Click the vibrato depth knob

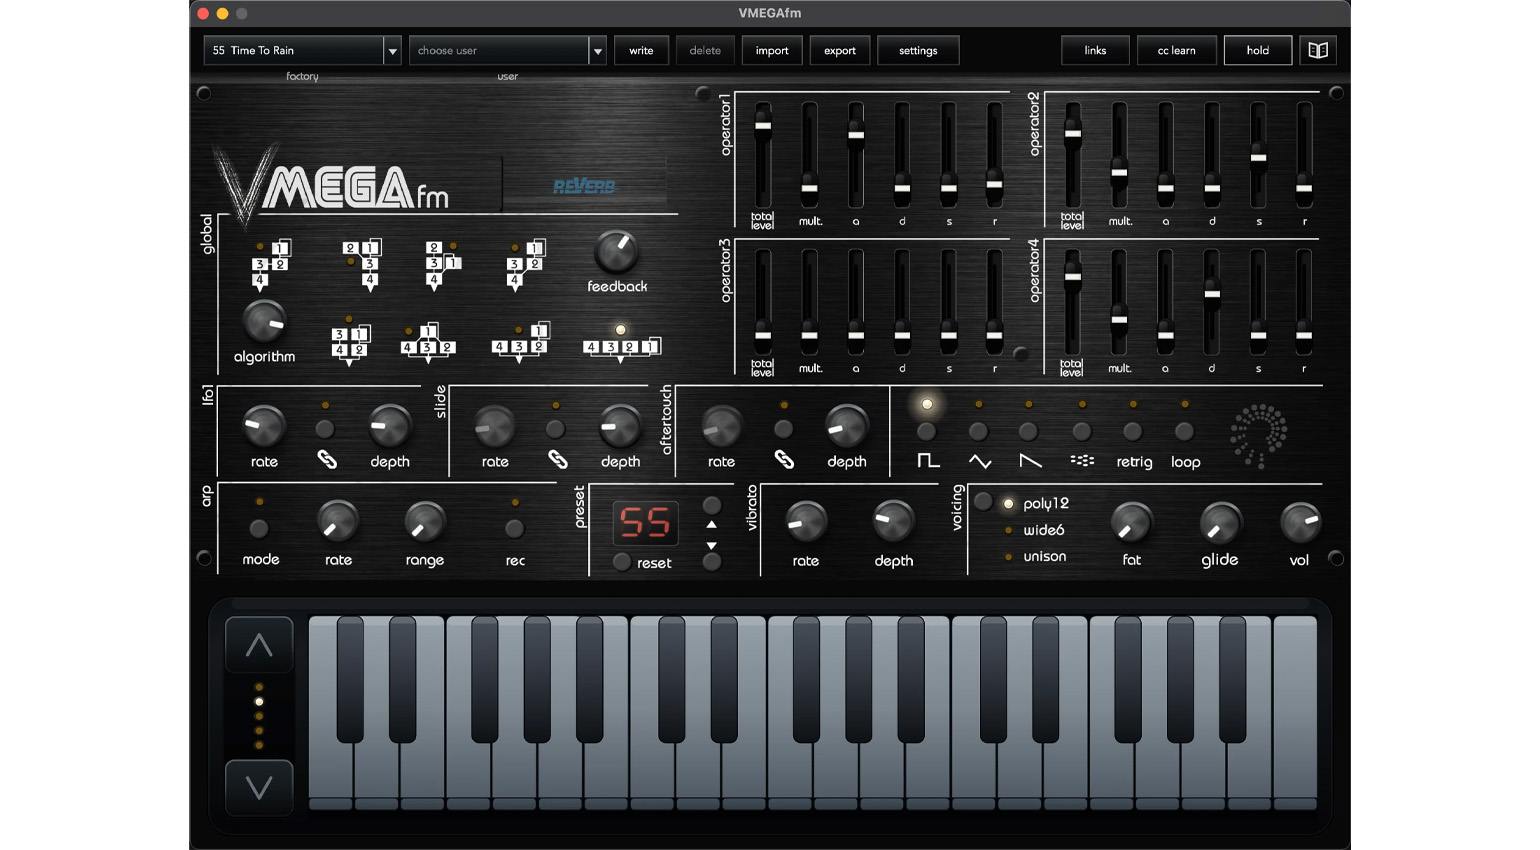(x=893, y=523)
